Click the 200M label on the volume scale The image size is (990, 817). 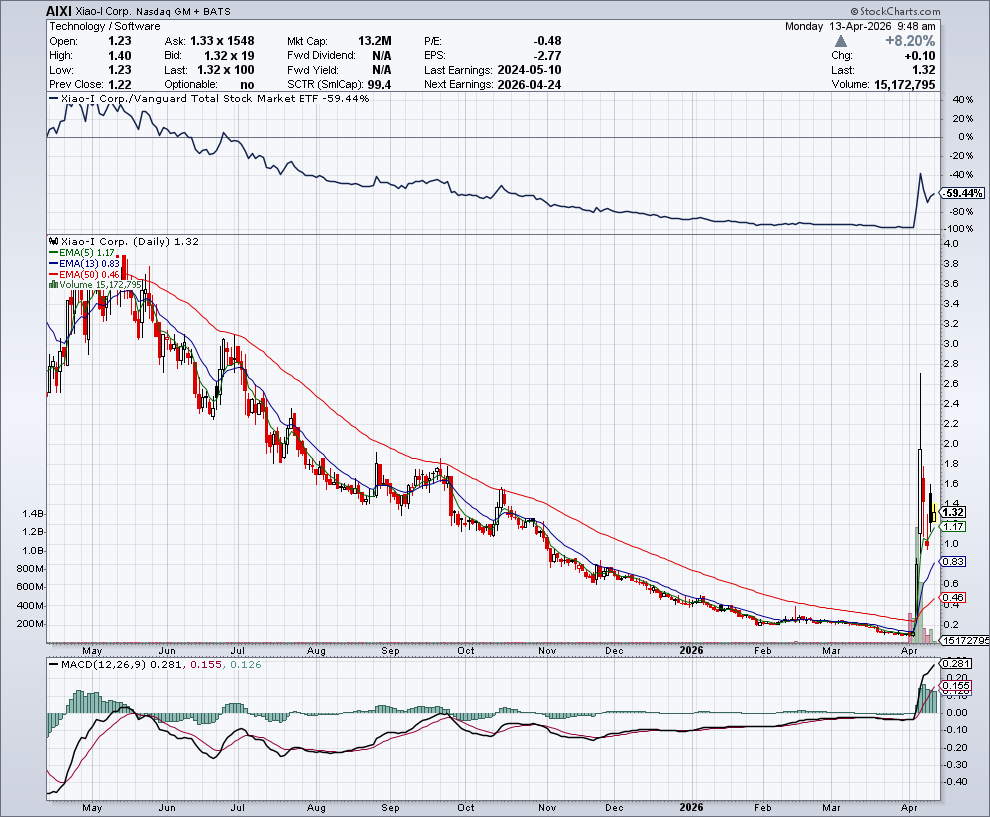[x=30, y=624]
